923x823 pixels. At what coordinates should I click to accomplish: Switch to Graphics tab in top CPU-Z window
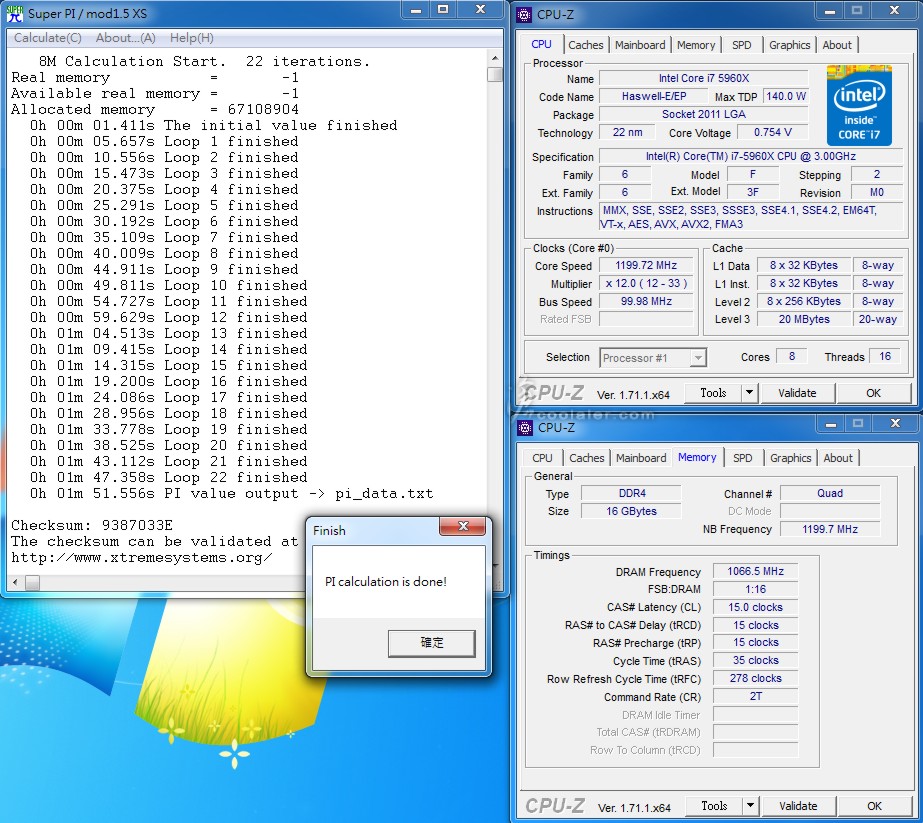coord(789,45)
